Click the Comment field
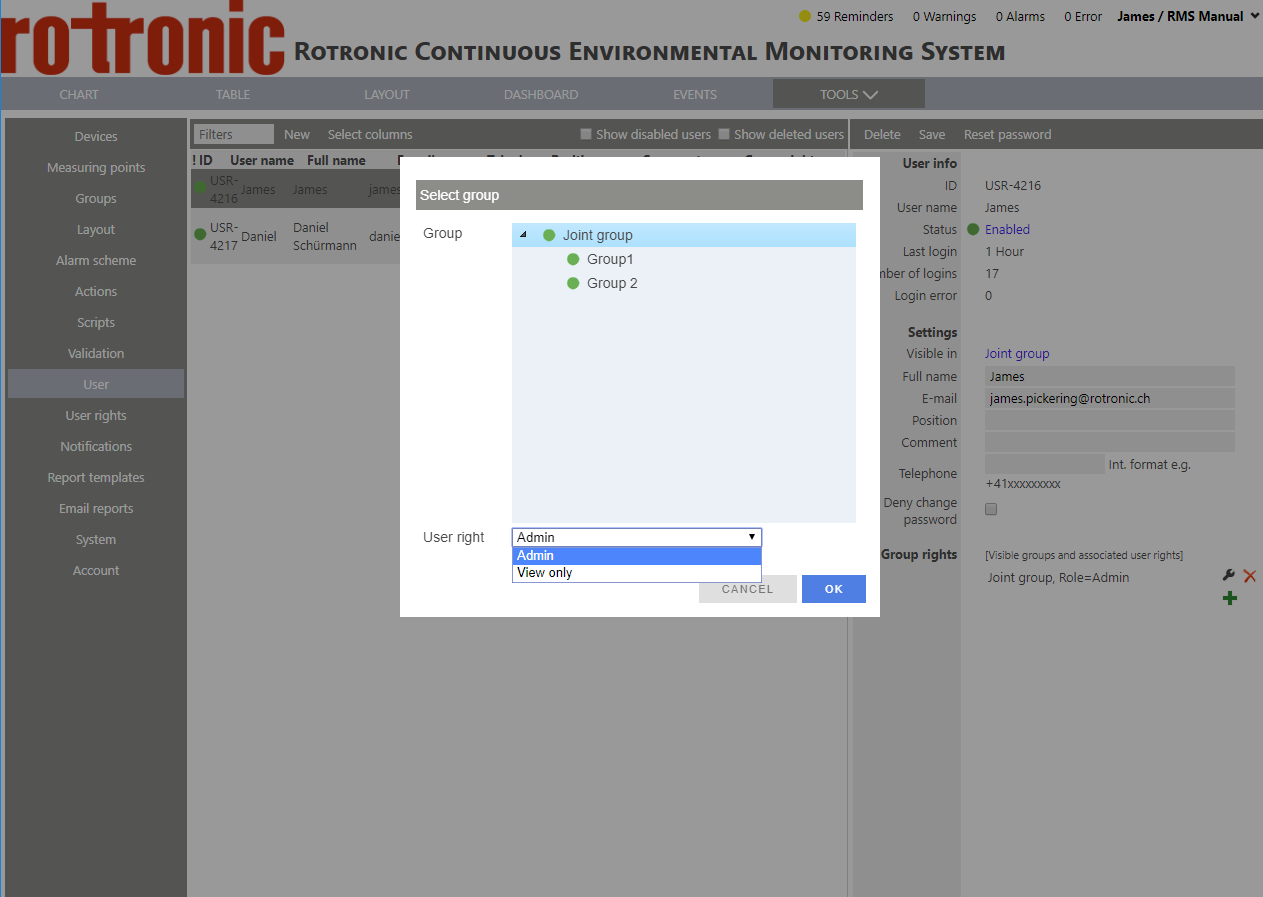The width and height of the screenshot is (1263, 897). [x=1110, y=442]
